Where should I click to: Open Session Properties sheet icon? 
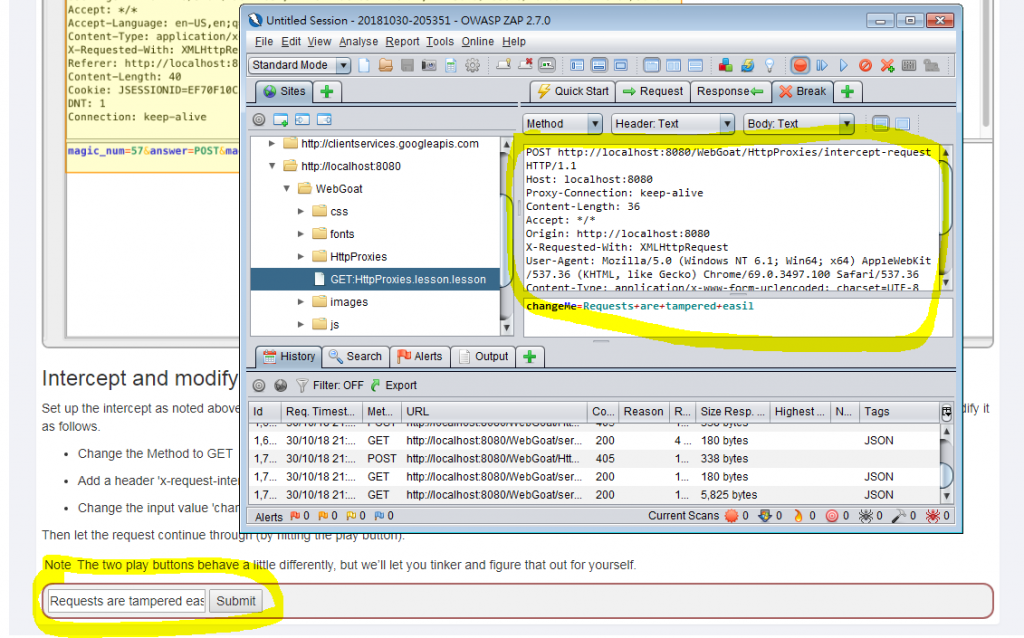coord(451,65)
